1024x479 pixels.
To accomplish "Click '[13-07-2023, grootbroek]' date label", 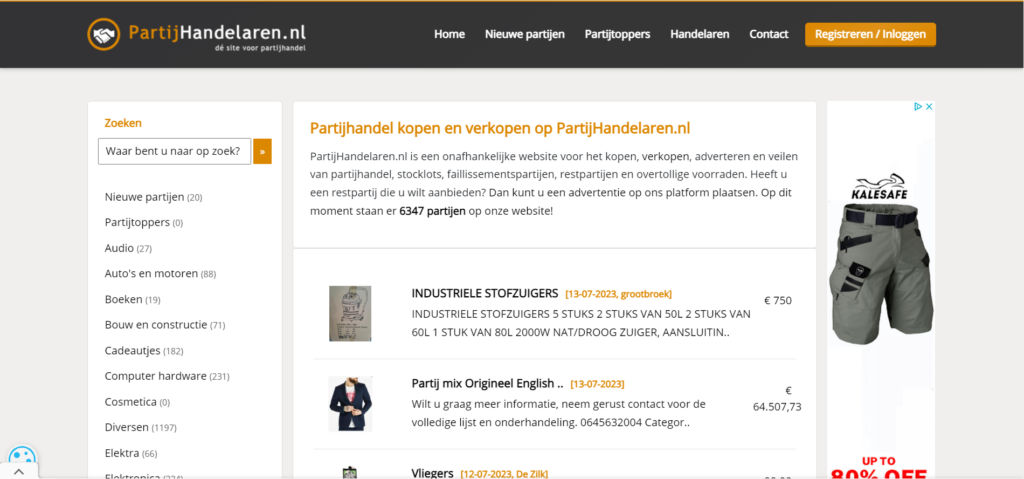I will [x=618, y=293].
